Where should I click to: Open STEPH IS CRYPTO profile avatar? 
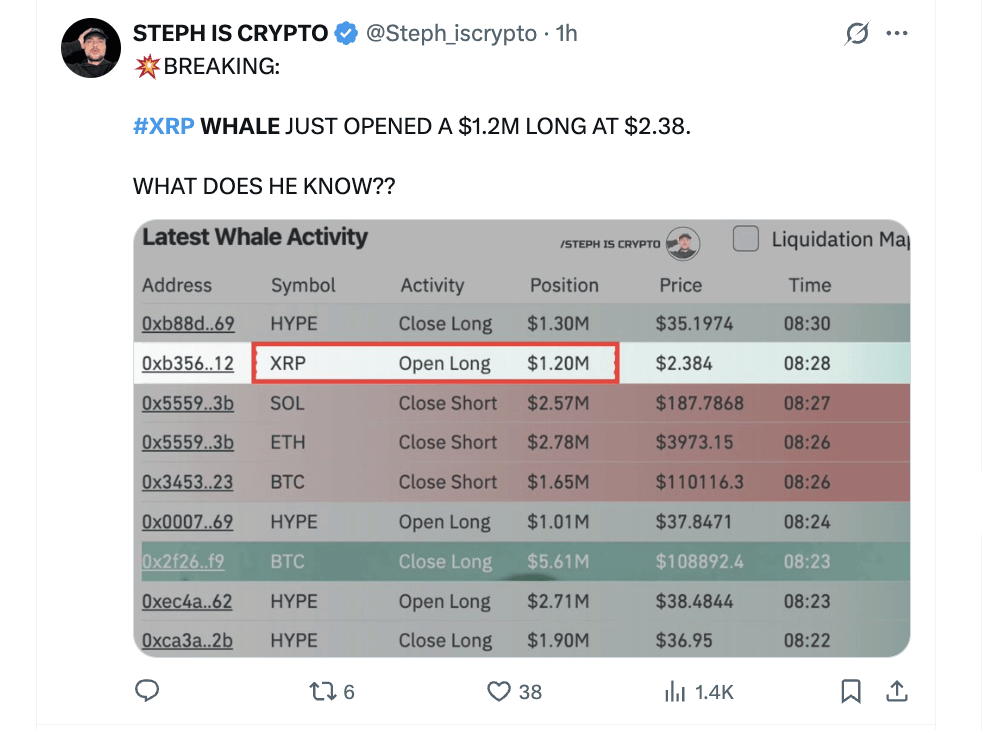92,47
